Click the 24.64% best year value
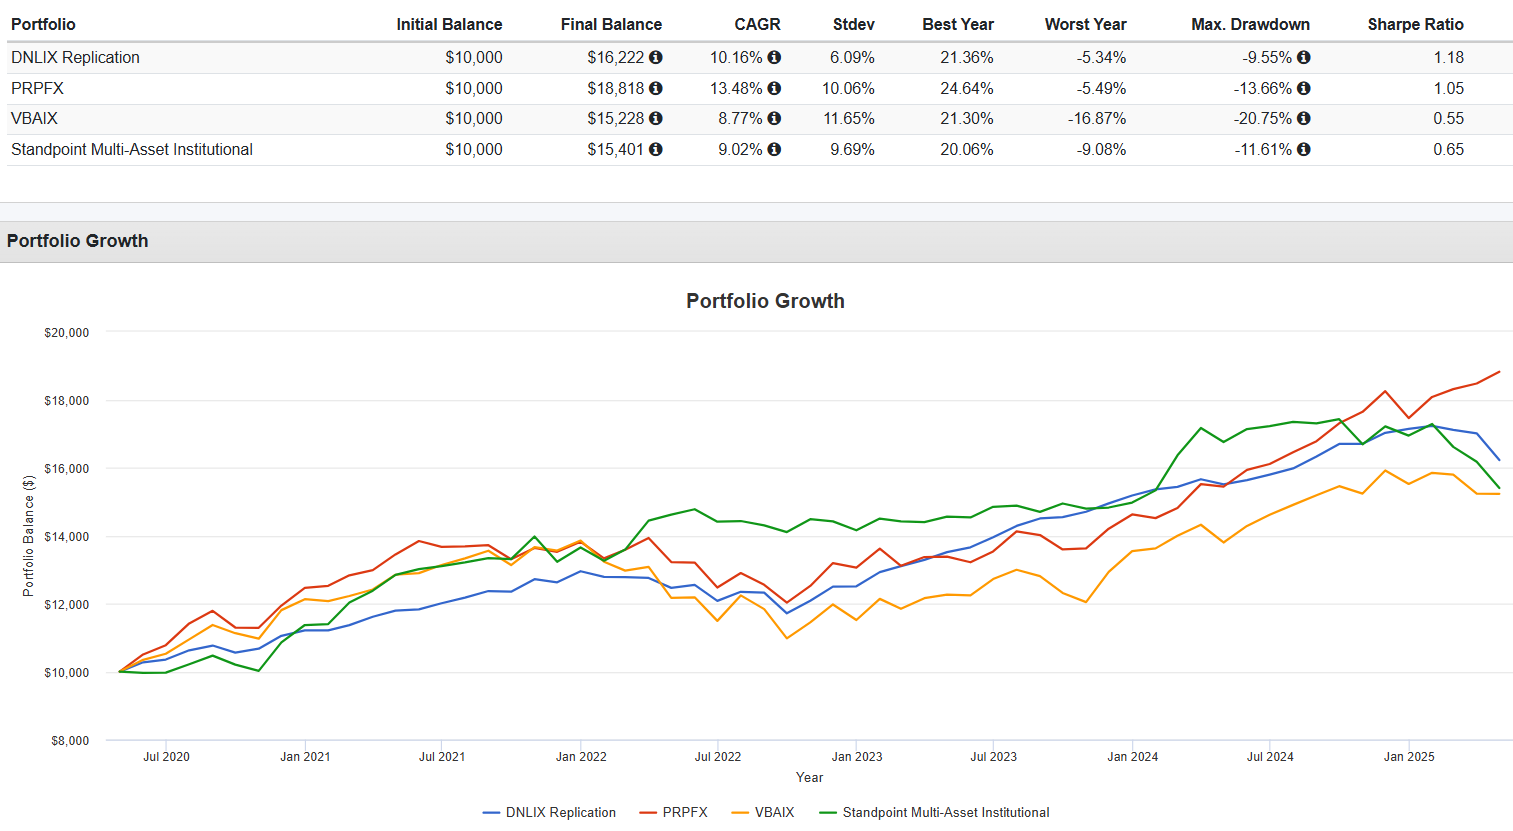This screenshot has height=831, width=1513. click(x=967, y=89)
